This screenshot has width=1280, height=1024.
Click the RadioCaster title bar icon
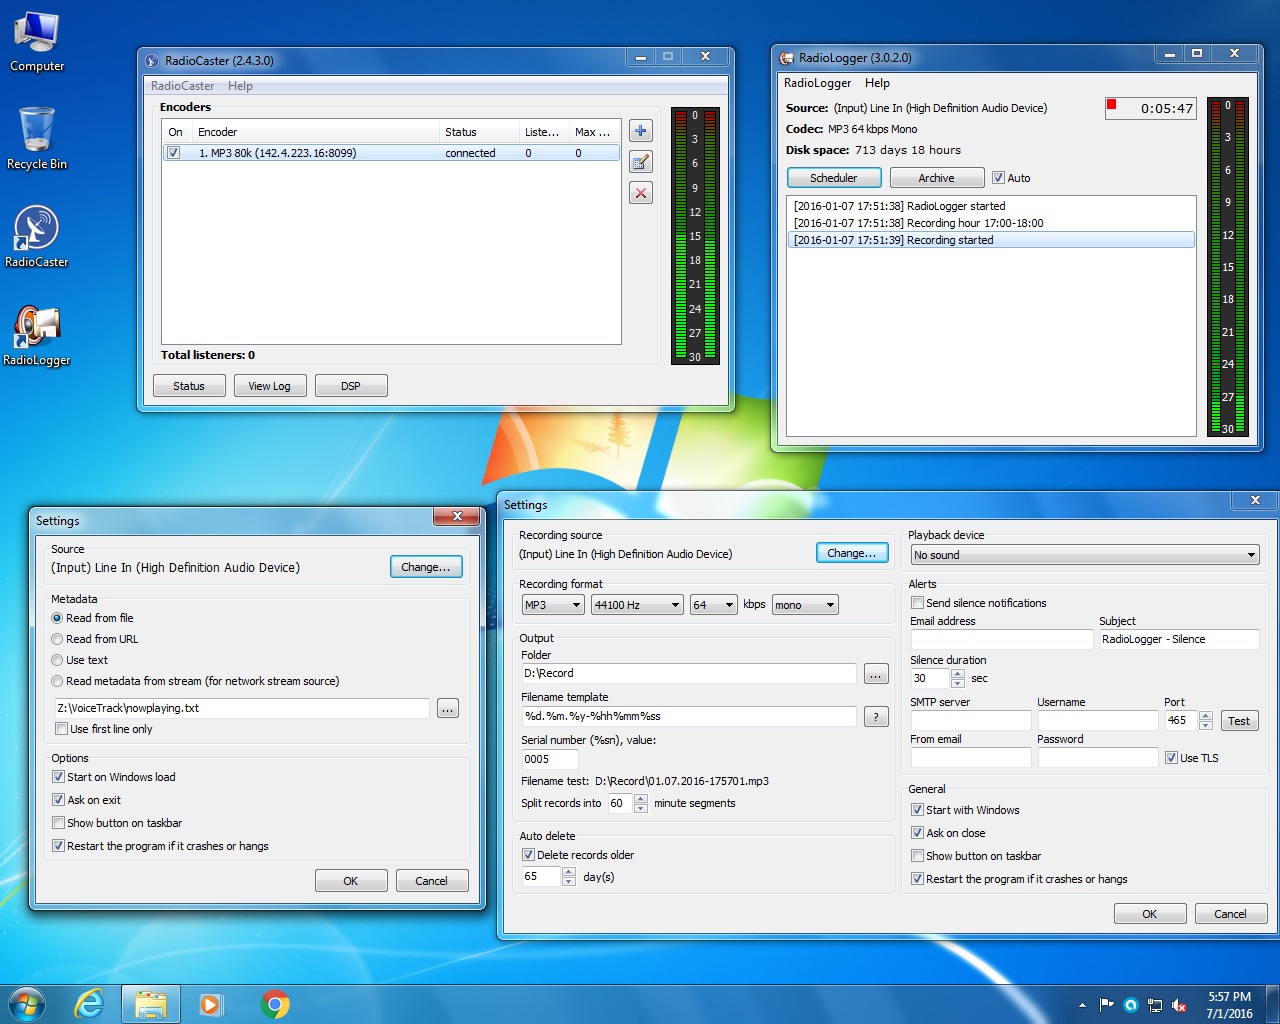coord(153,61)
